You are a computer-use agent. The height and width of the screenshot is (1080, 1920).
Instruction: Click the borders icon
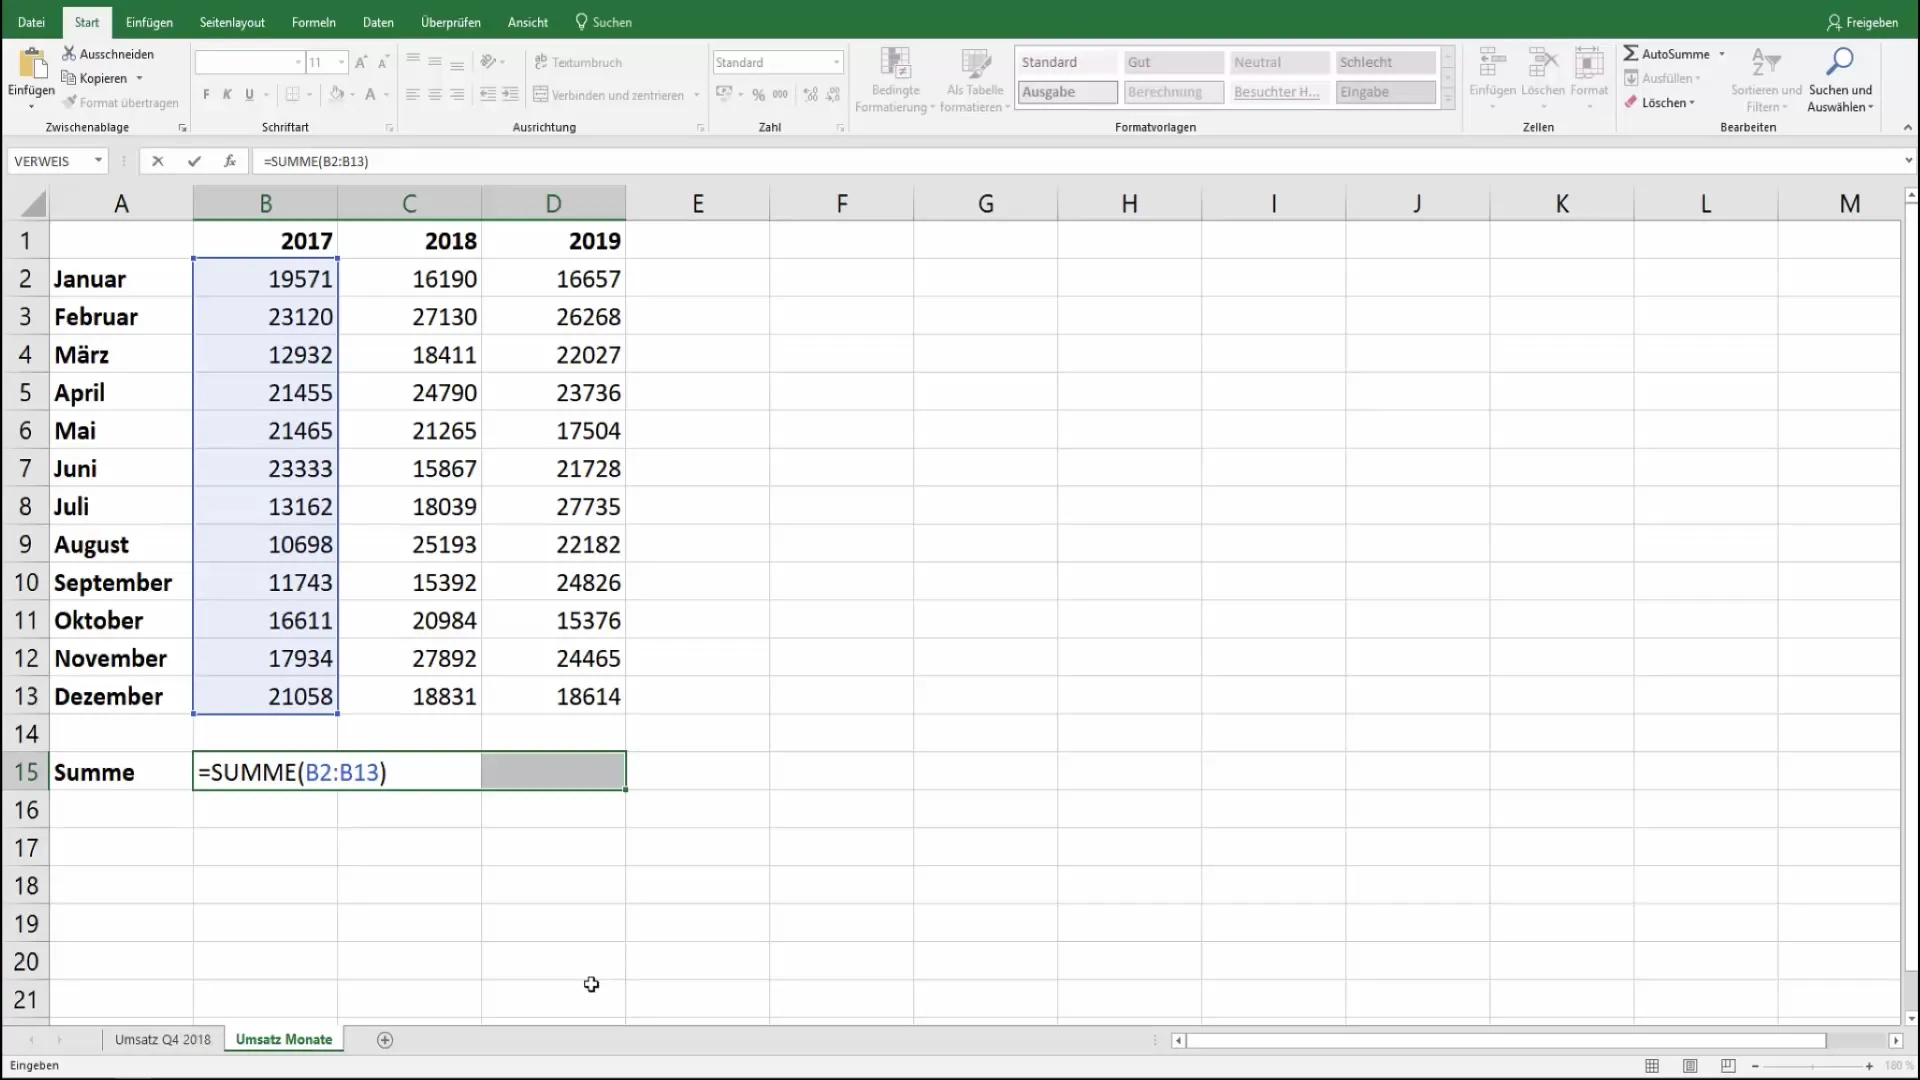tap(293, 95)
